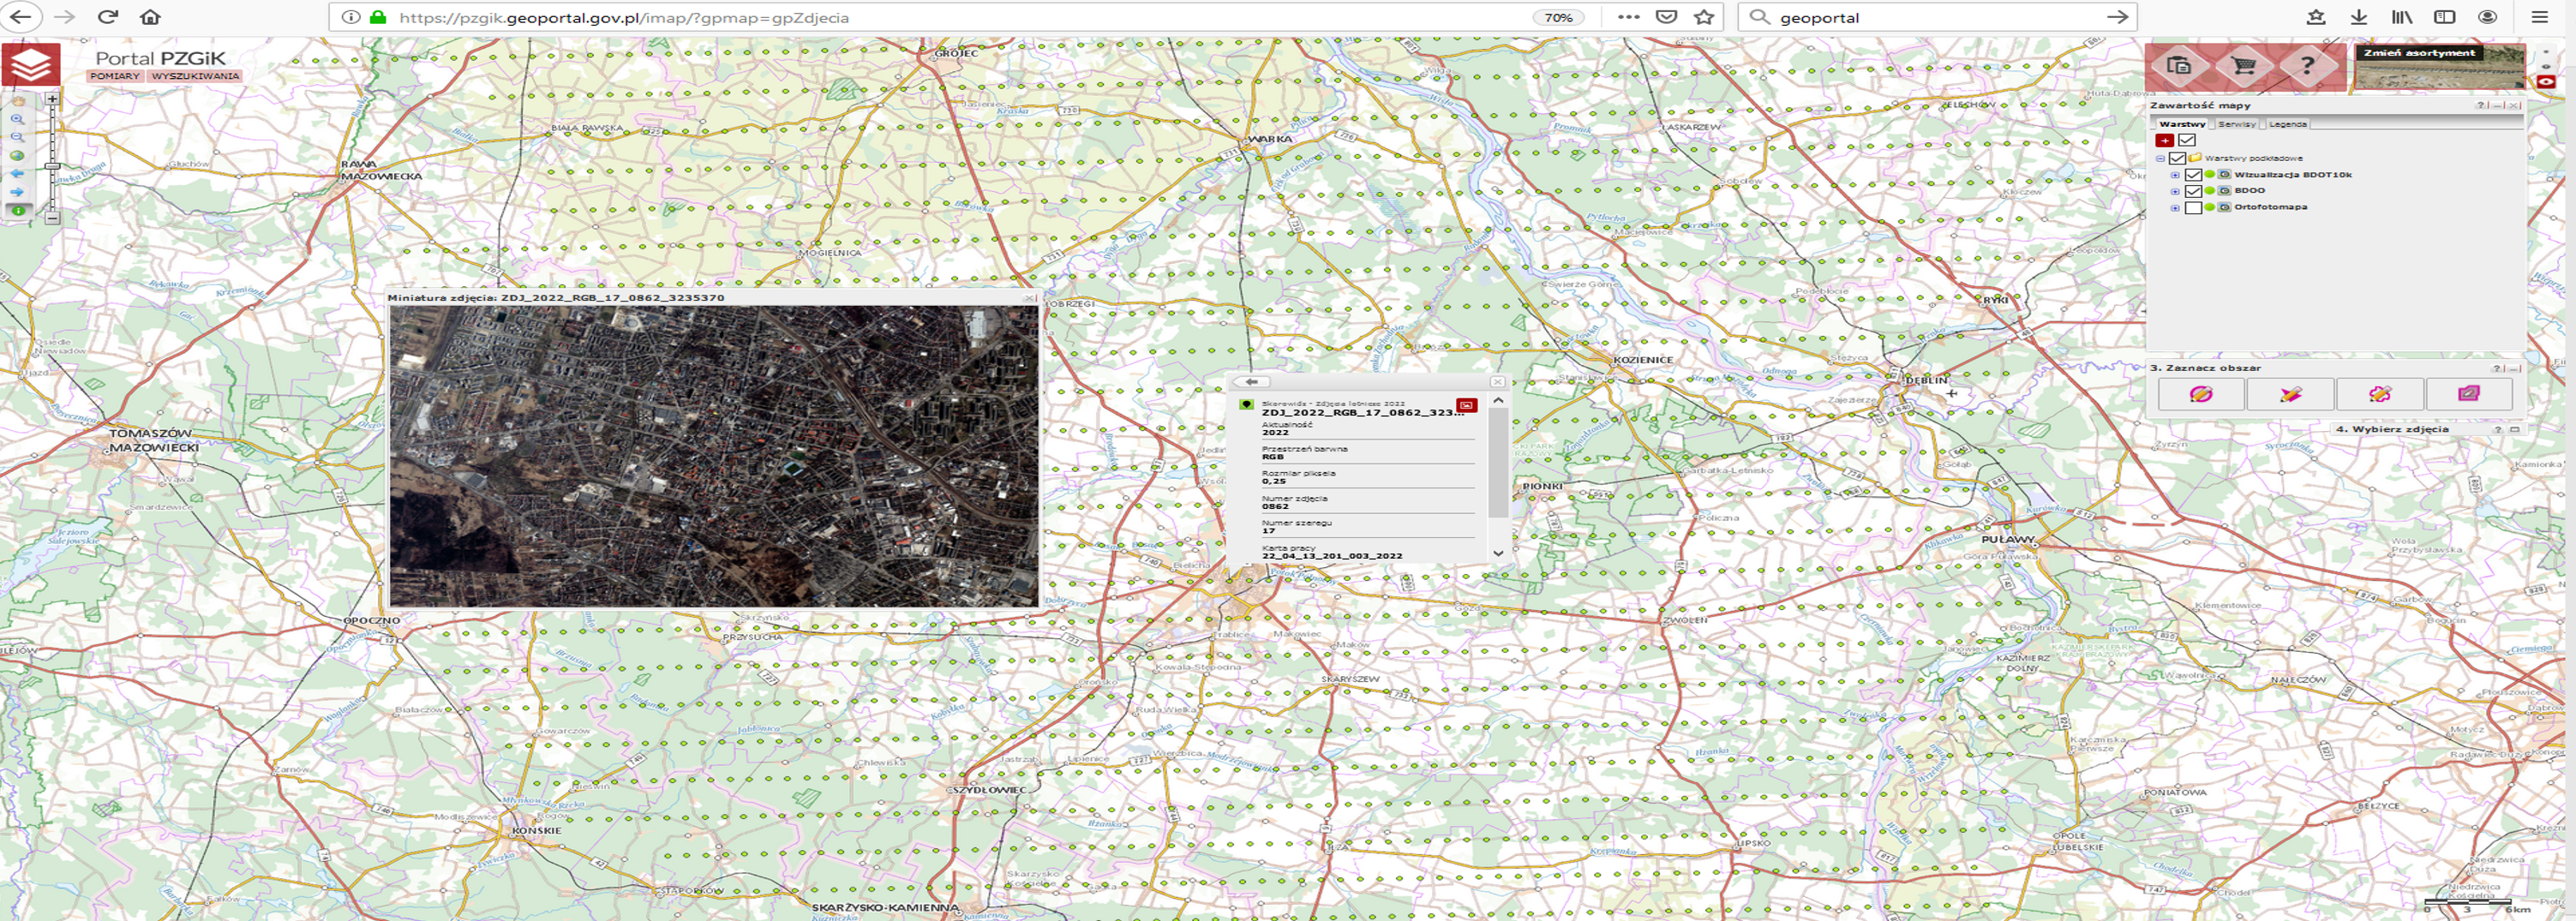
Task: Uncheck the BDOO layer checkbox
Action: click(x=2193, y=191)
